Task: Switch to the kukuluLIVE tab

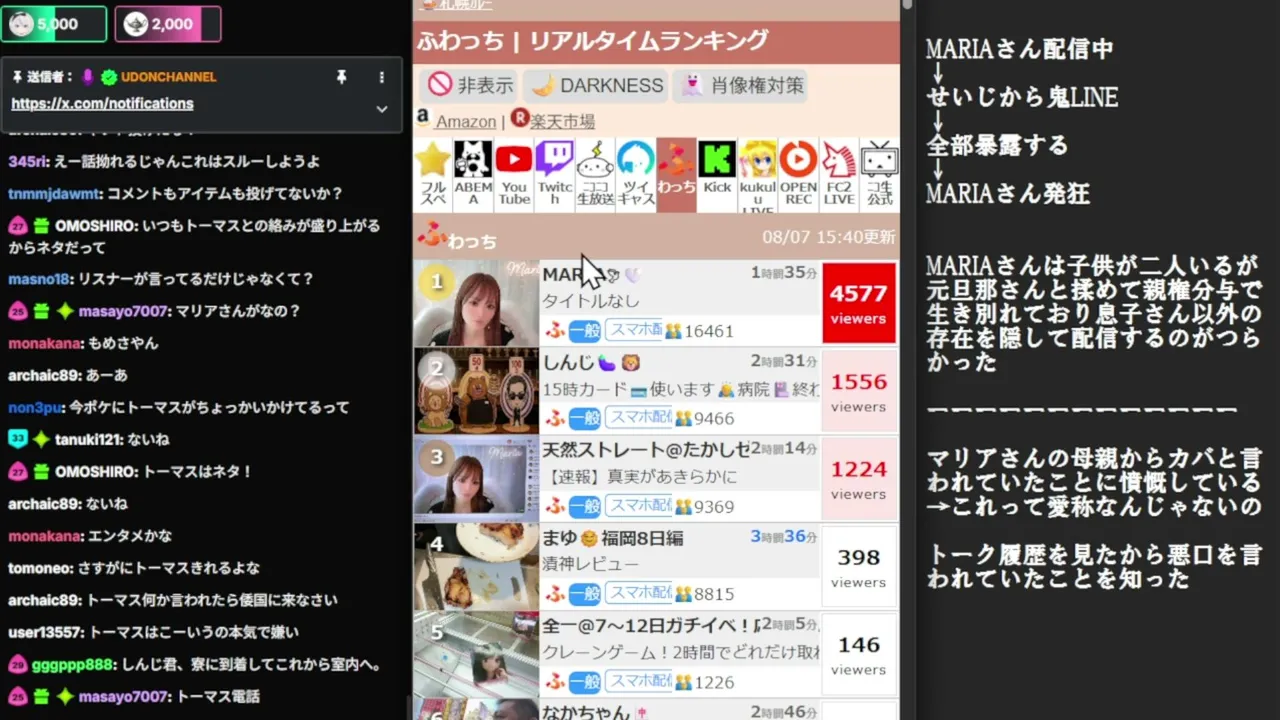Action: [758, 175]
